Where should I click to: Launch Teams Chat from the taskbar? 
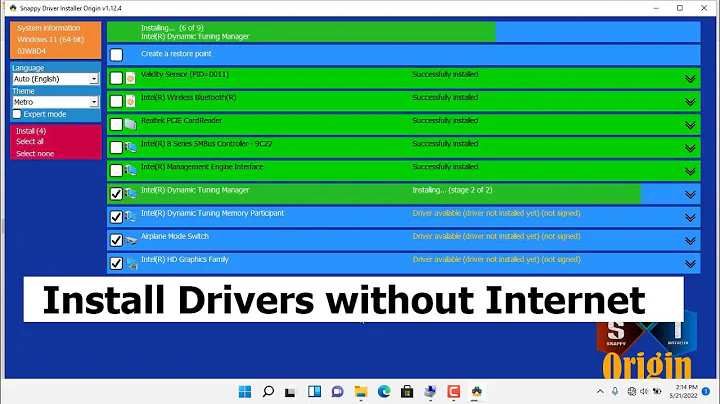coord(338,392)
